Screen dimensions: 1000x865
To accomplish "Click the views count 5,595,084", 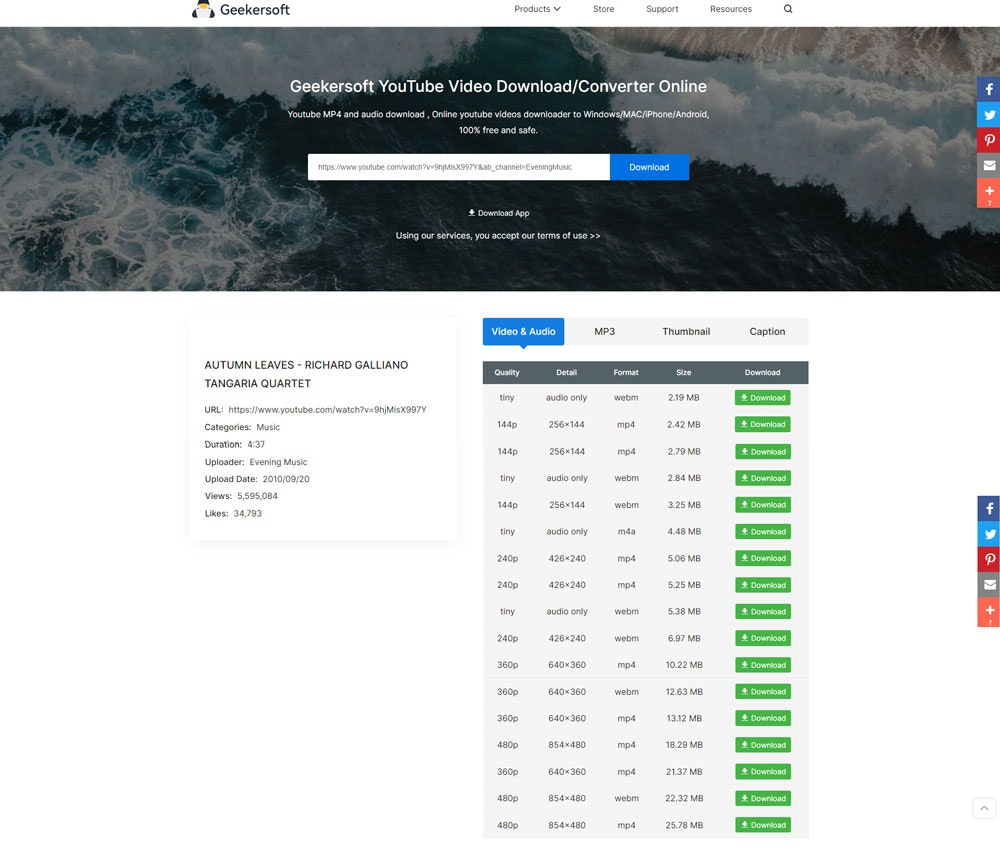I will tap(257, 496).
